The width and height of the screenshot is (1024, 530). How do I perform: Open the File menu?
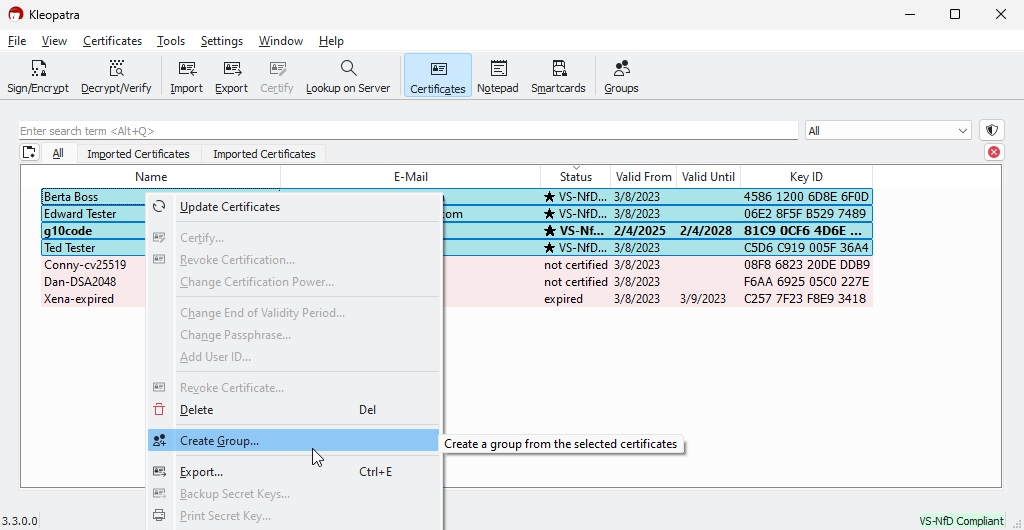point(17,40)
